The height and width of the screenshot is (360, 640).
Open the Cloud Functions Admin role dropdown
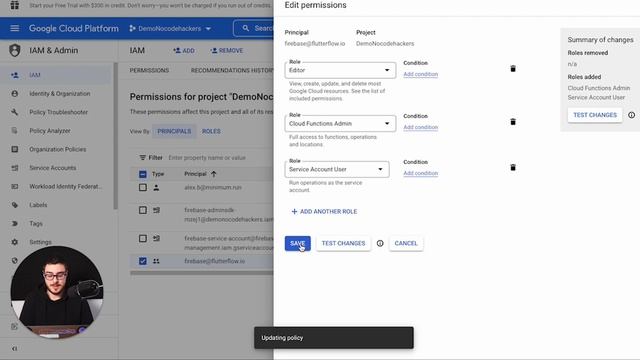click(x=340, y=123)
